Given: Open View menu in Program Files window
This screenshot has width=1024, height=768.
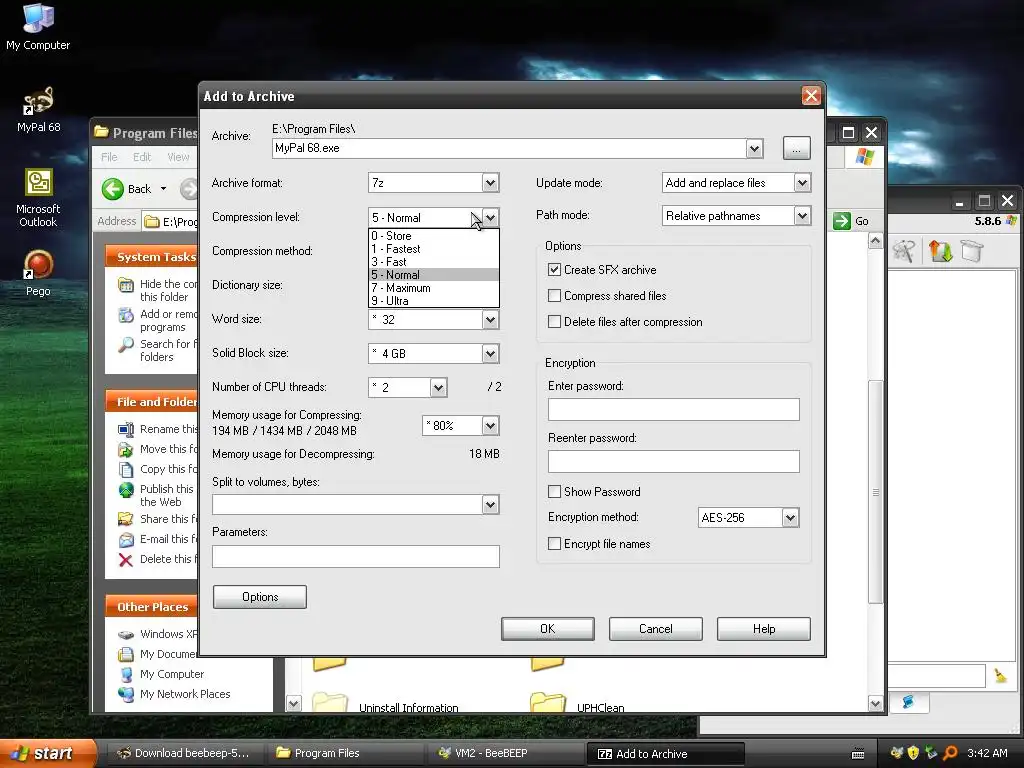Looking at the screenshot, I should (x=178, y=157).
